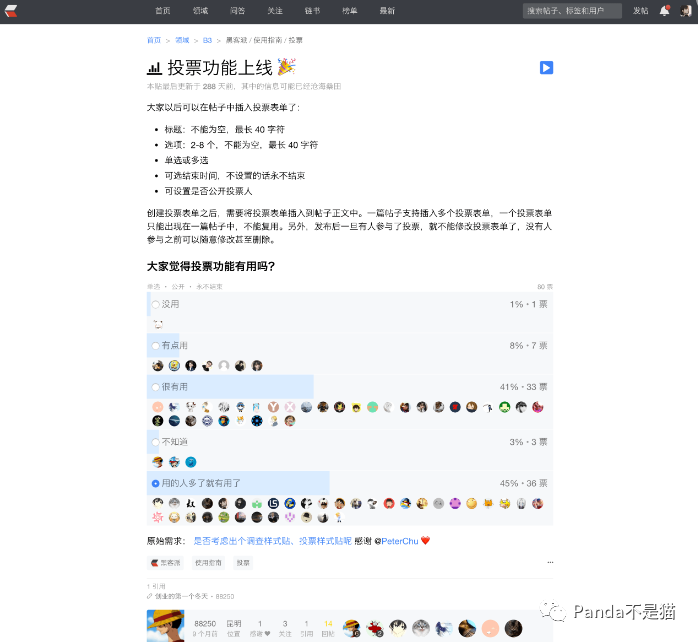Image resolution: width=698 pixels, height=642 pixels.
Task: Click the 3 关注 follow counter
Action: click(285, 628)
